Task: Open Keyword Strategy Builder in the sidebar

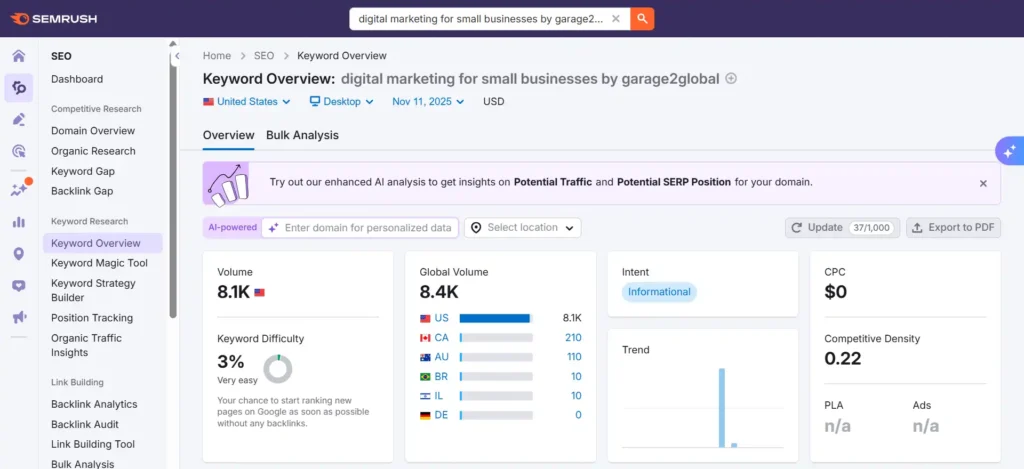Action: click(93, 290)
